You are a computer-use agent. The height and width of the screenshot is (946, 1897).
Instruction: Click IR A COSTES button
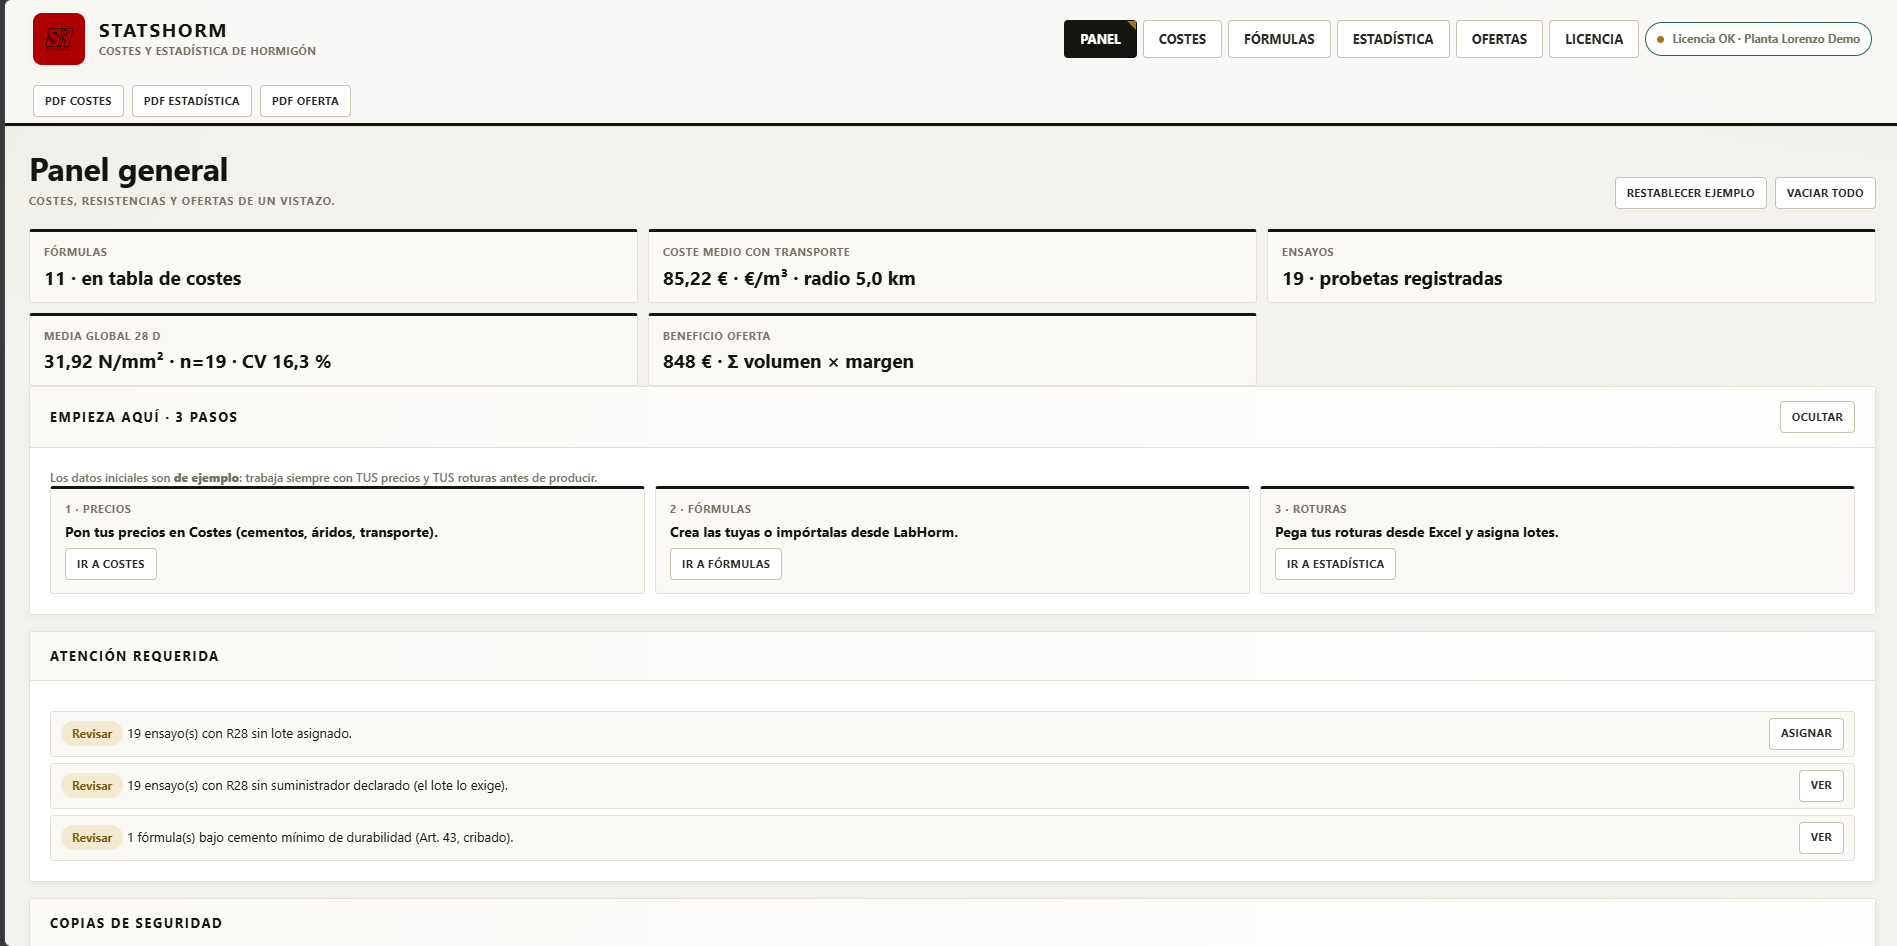pyautogui.click(x=110, y=564)
